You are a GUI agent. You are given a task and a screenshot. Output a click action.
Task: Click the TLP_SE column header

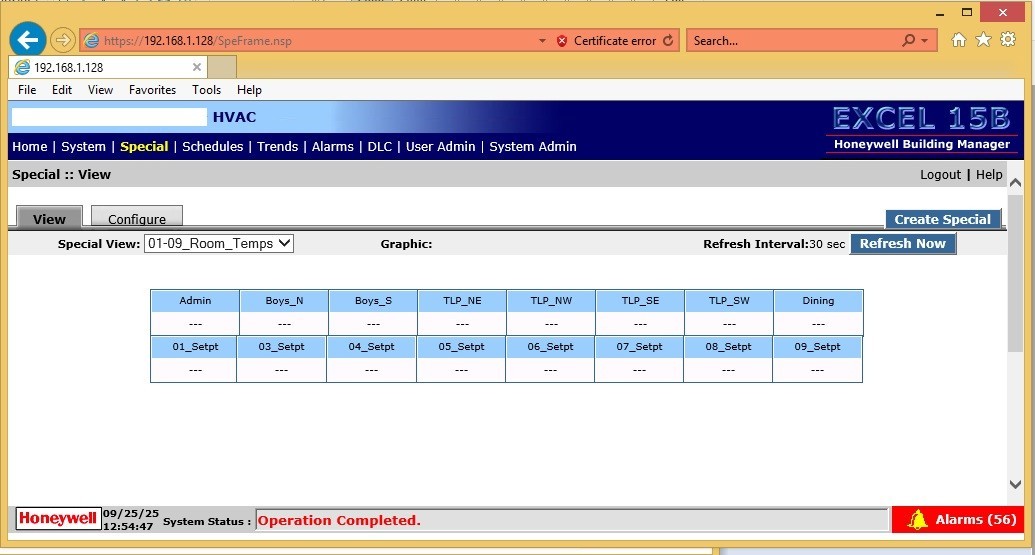click(640, 300)
